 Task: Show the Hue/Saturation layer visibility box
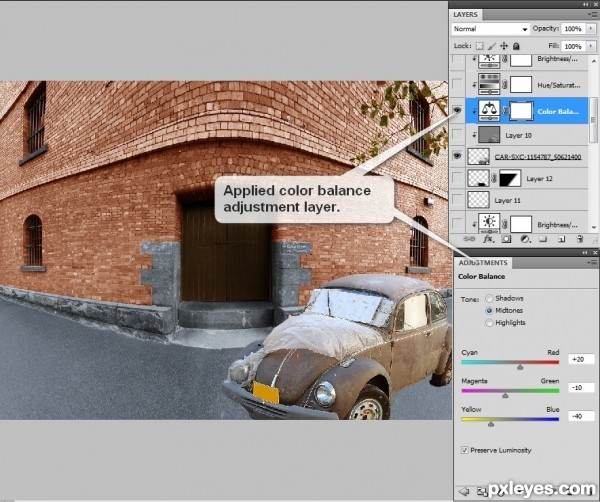[457, 84]
